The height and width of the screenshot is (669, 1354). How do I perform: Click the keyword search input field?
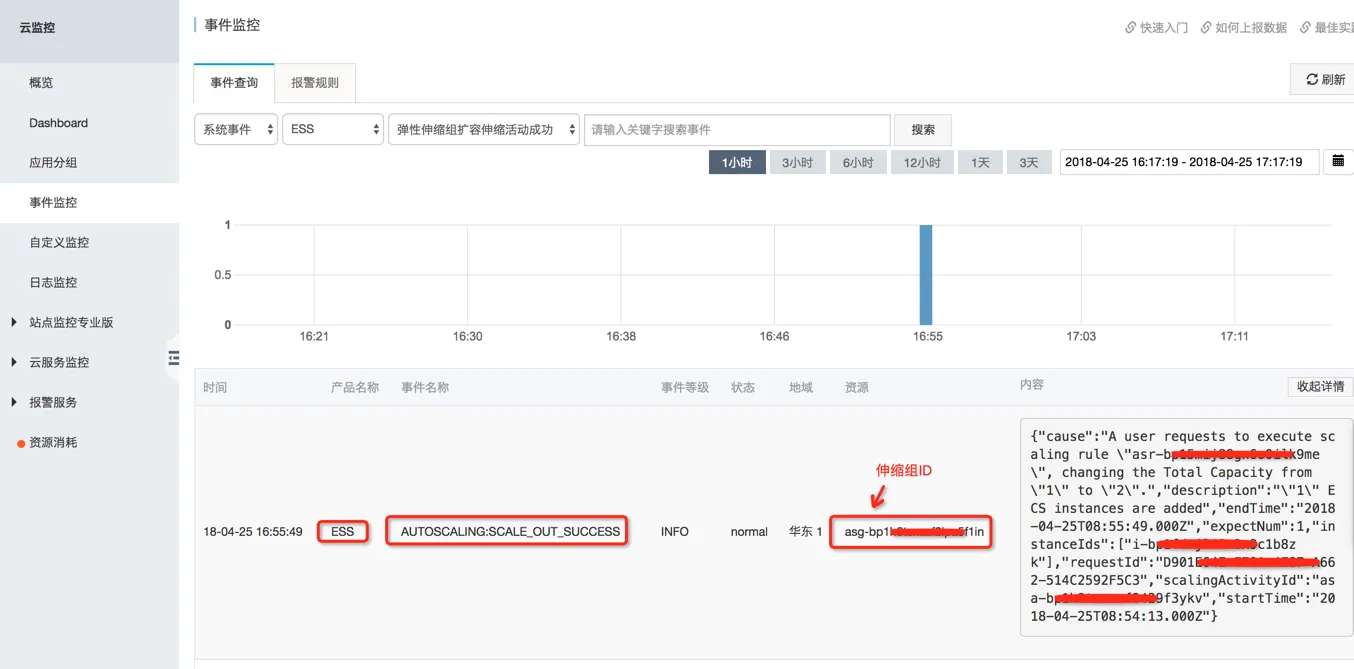pyautogui.click(x=737, y=130)
